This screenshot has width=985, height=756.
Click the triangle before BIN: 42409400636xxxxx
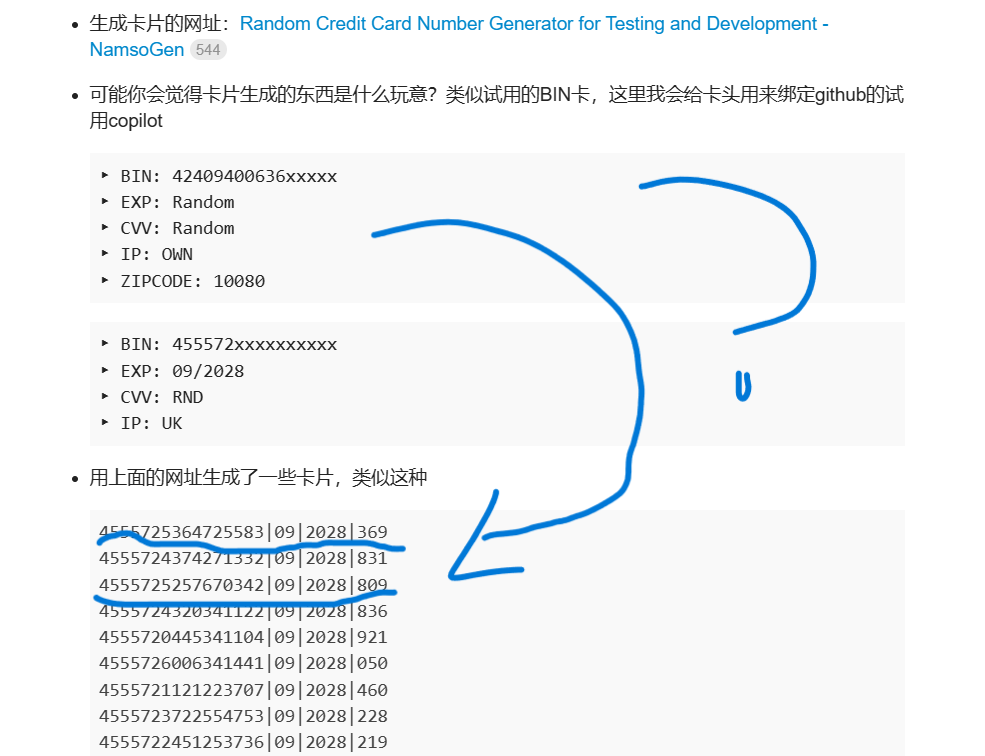click(x=105, y=175)
